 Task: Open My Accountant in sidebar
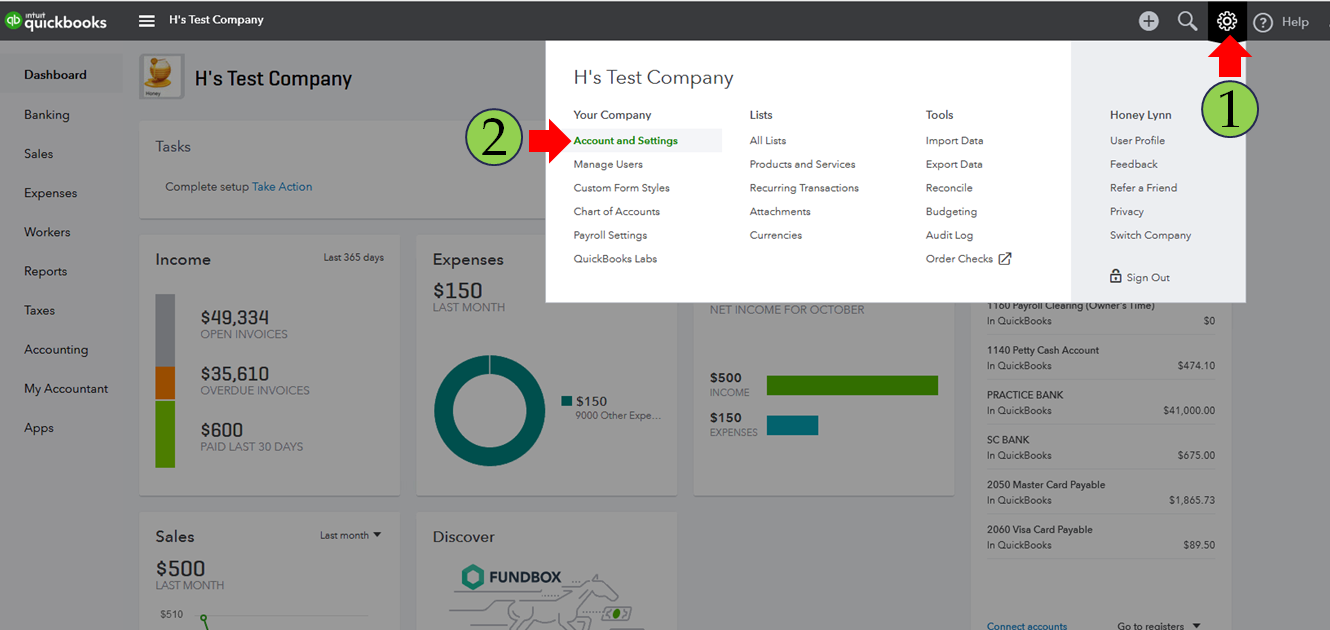click(x=66, y=389)
